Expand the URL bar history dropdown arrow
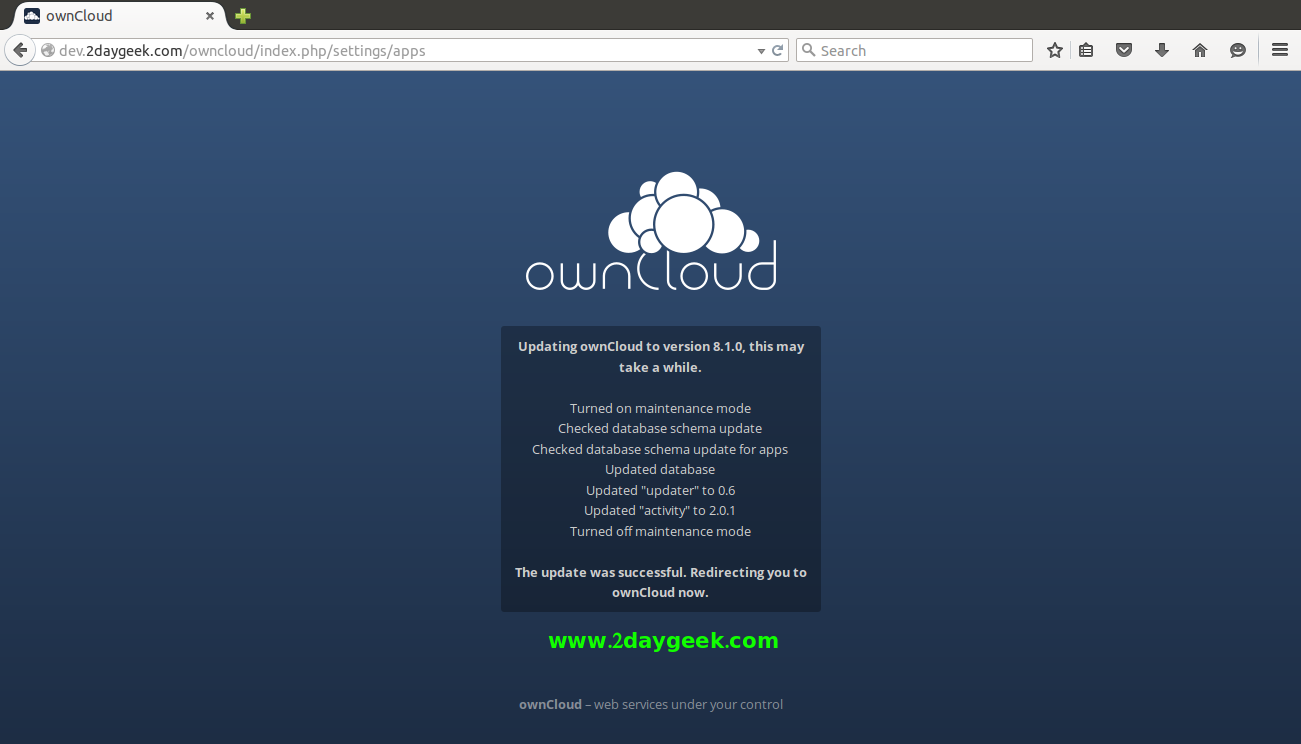This screenshot has height=744, width=1301. [x=761, y=50]
